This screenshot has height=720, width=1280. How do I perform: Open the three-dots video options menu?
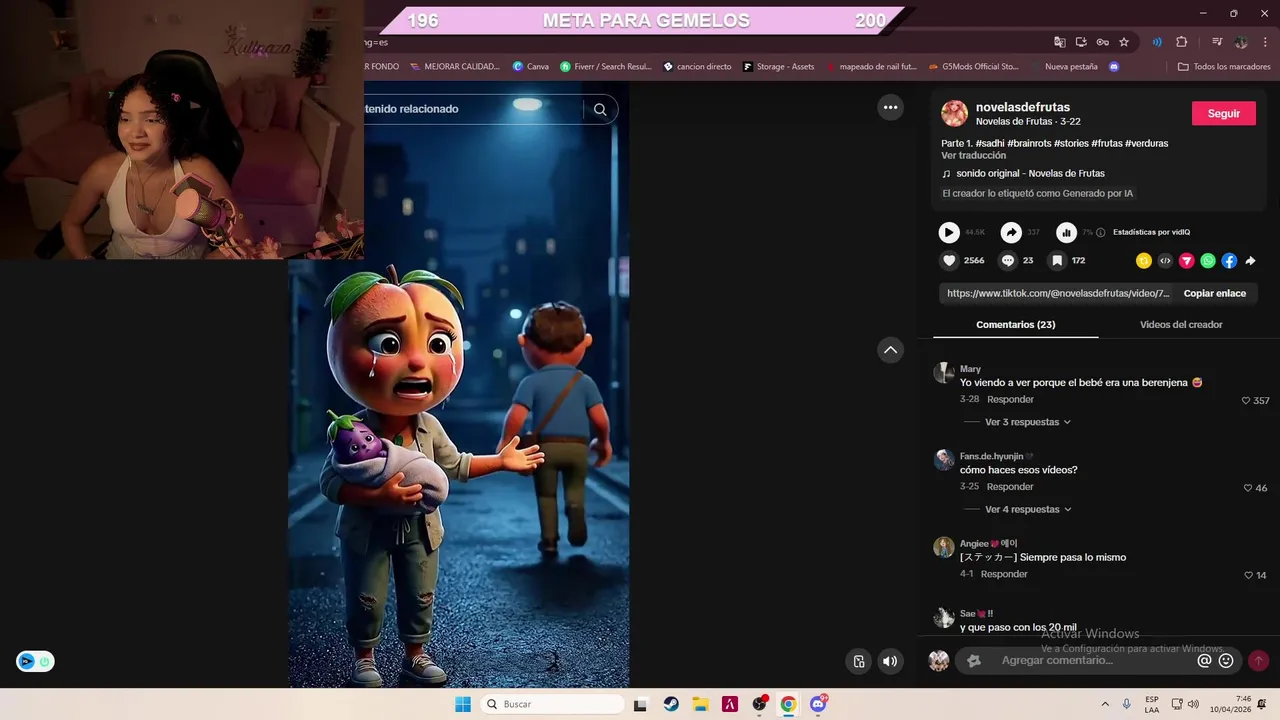pos(890,107)
